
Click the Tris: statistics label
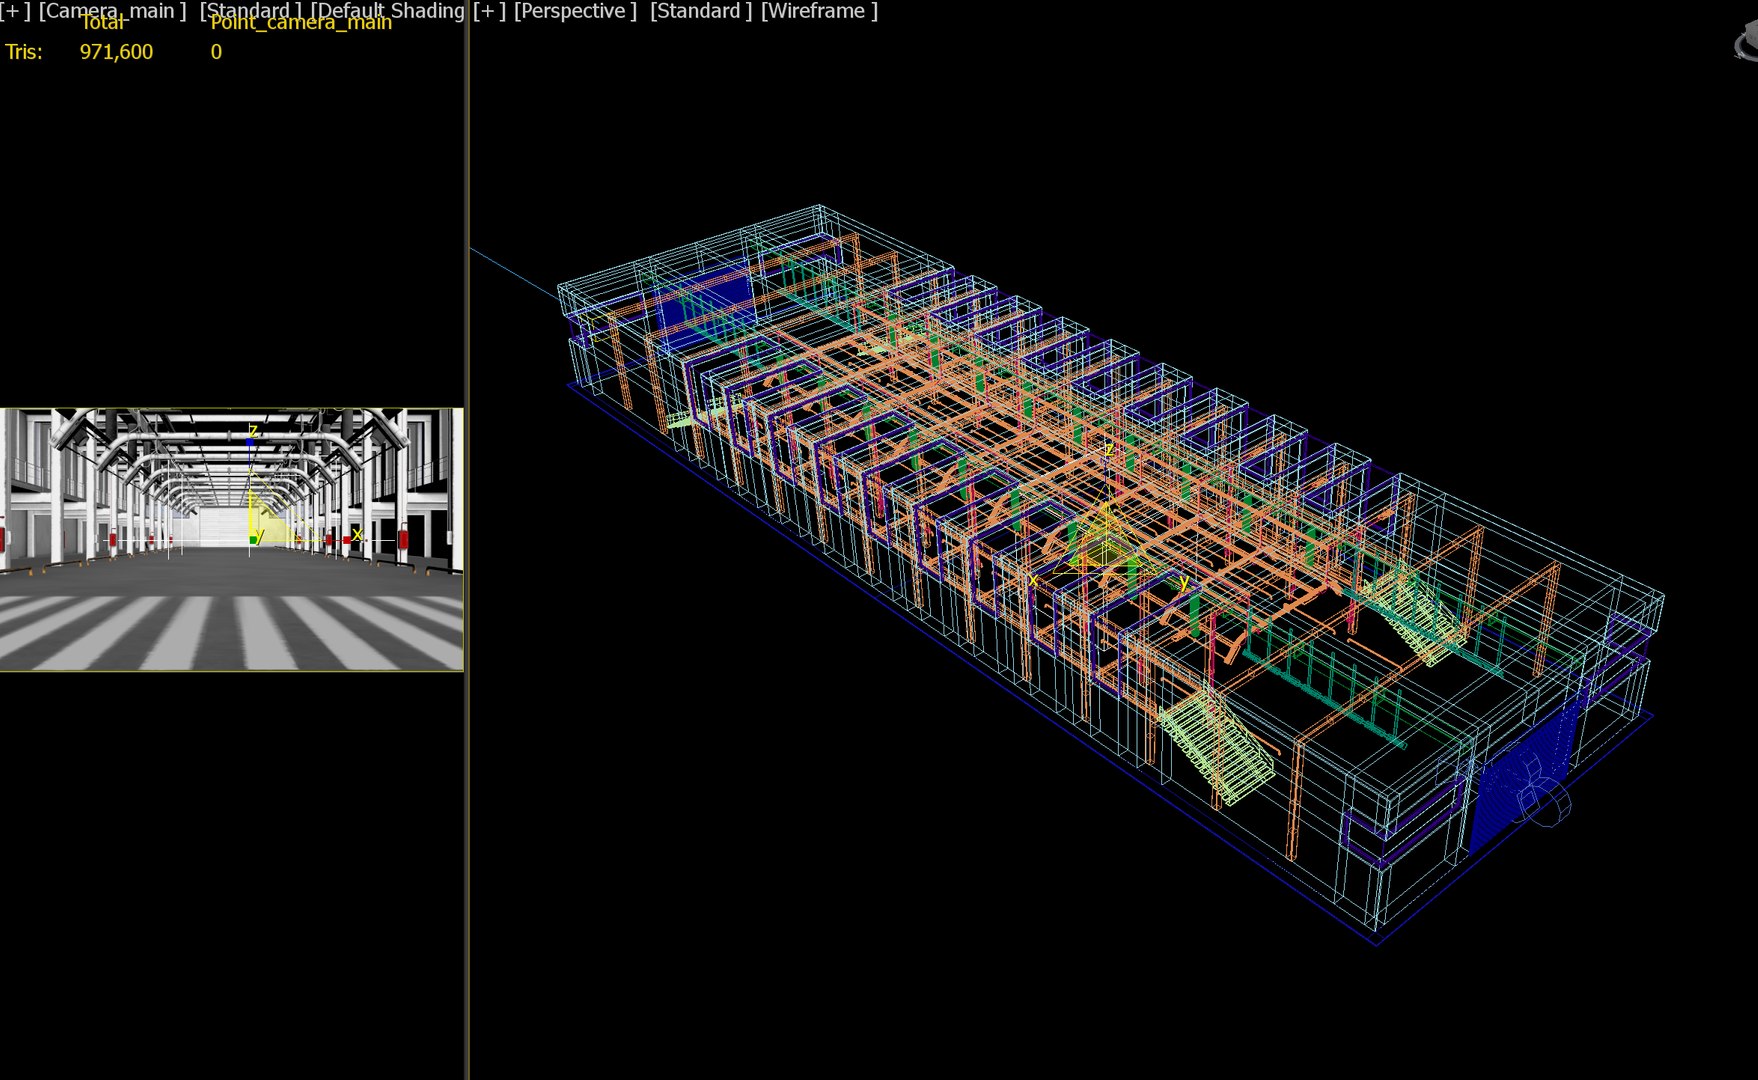pos(24,52)
